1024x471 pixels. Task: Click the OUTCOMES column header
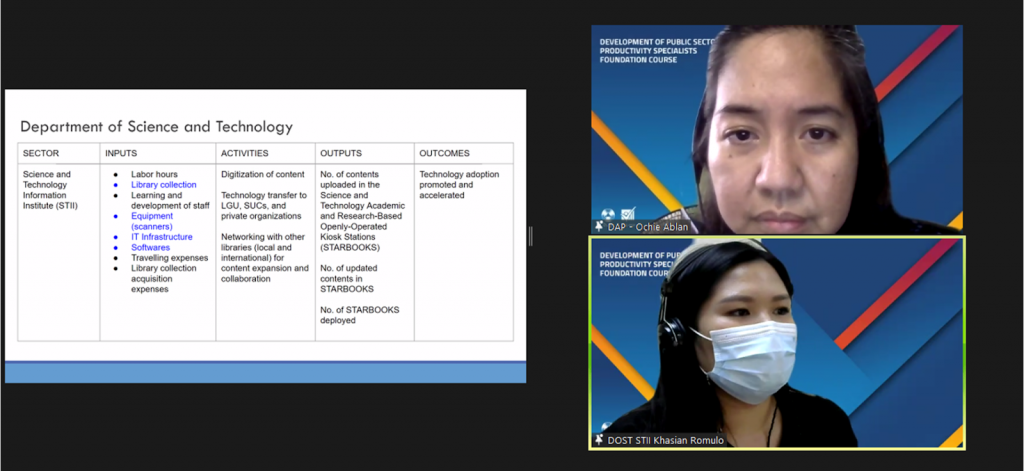click(x=444, y=154)
